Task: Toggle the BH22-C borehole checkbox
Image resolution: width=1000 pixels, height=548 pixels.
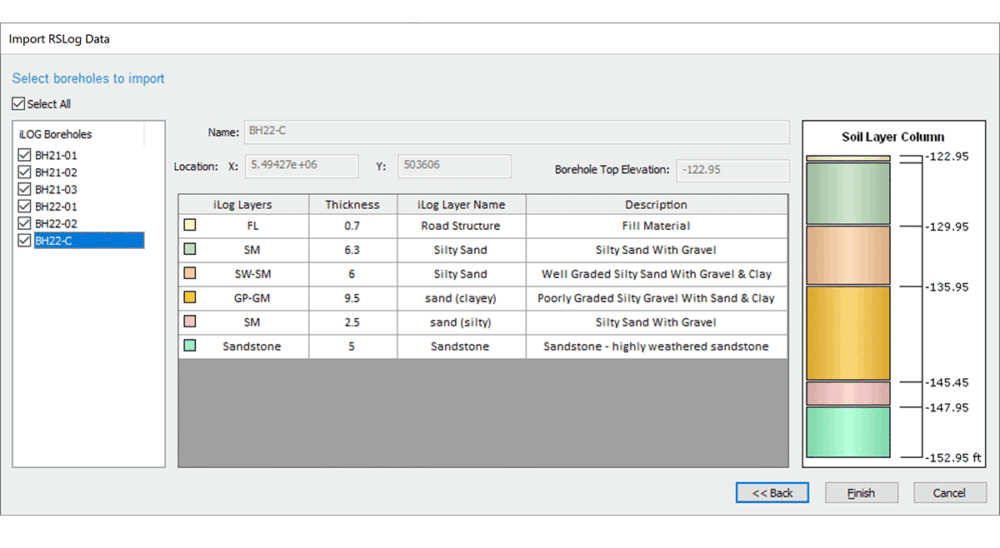Action: pos(25,240)
